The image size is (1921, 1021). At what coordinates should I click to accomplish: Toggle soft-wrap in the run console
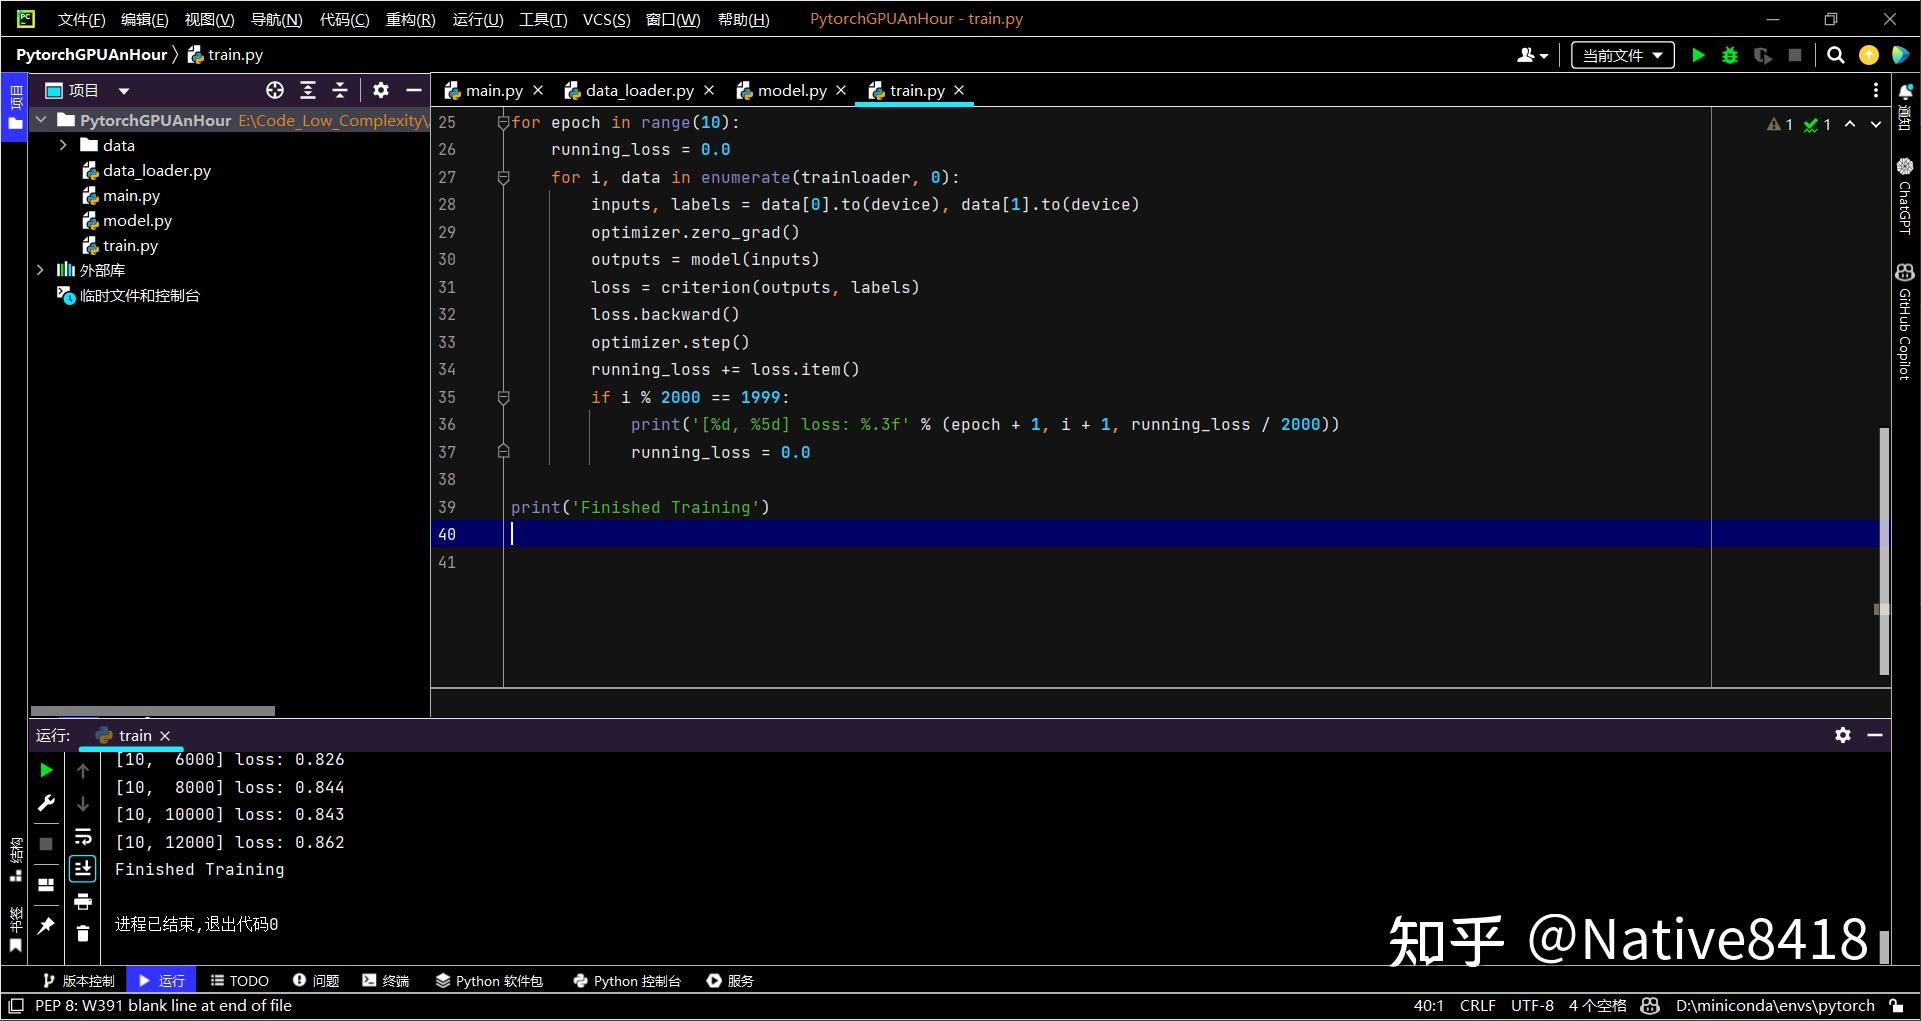(x=83, y=838)
